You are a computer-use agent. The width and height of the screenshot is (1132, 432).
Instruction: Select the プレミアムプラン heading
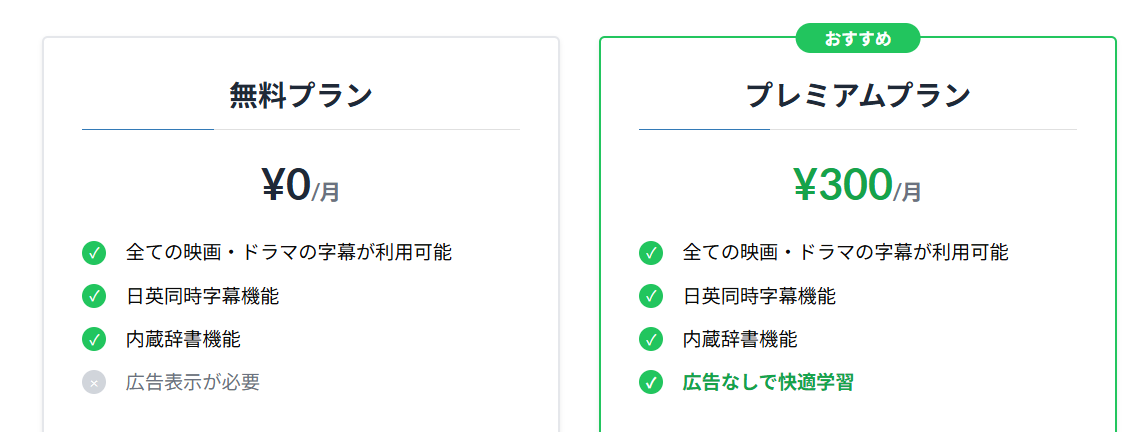tap(858, 96)
